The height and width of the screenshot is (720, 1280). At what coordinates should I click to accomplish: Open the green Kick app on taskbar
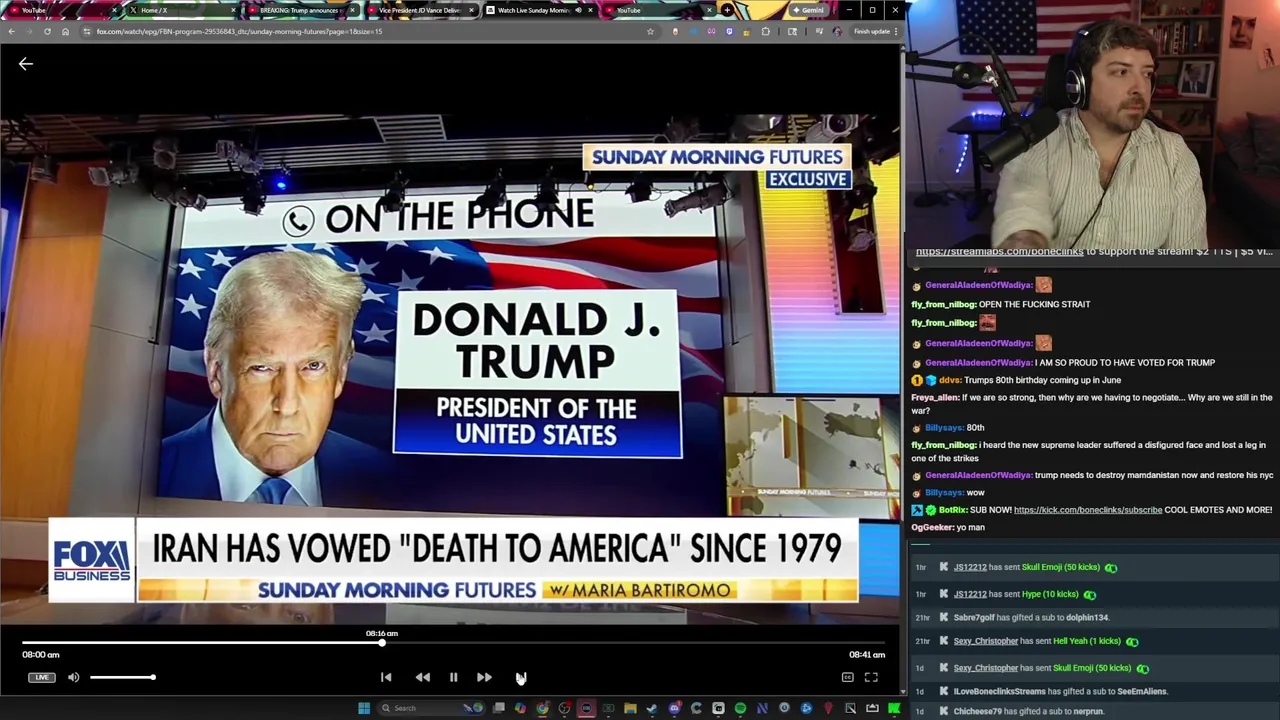[x=894, y=708]
